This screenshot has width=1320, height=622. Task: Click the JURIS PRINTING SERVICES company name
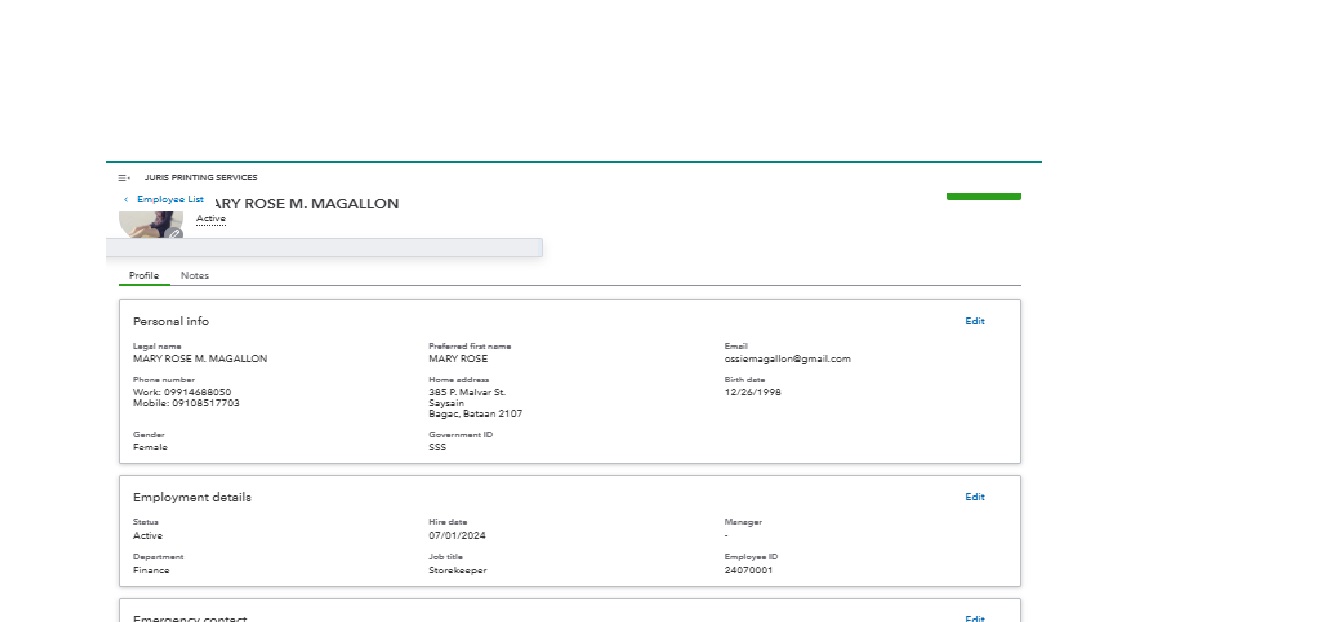tap(201, 178)
